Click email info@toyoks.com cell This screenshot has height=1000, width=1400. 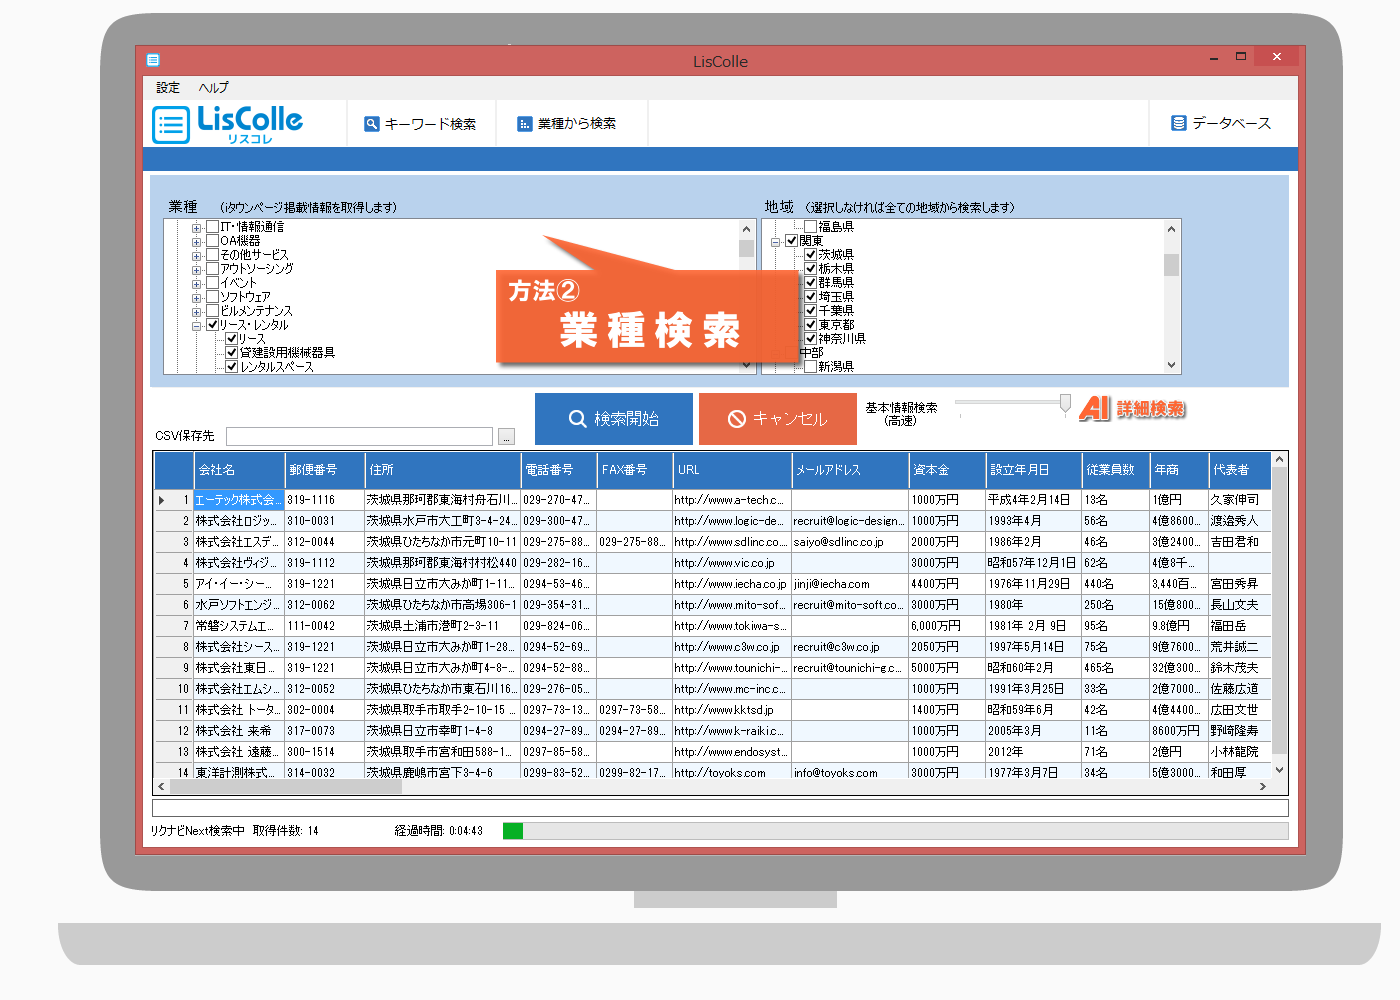(x=849, y=773)
